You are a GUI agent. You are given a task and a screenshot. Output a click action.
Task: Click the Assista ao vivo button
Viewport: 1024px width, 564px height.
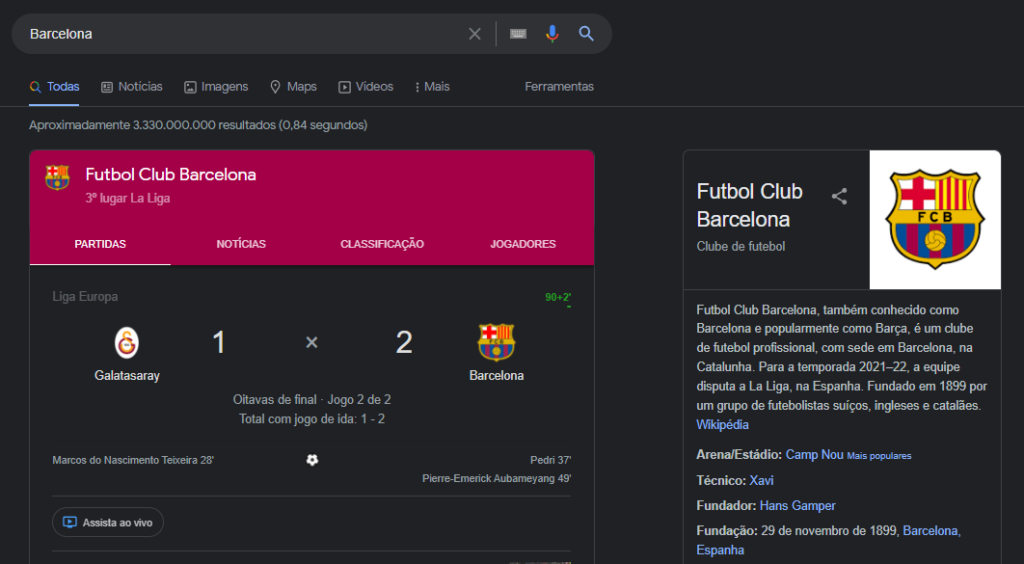click(x=108, y=522)
